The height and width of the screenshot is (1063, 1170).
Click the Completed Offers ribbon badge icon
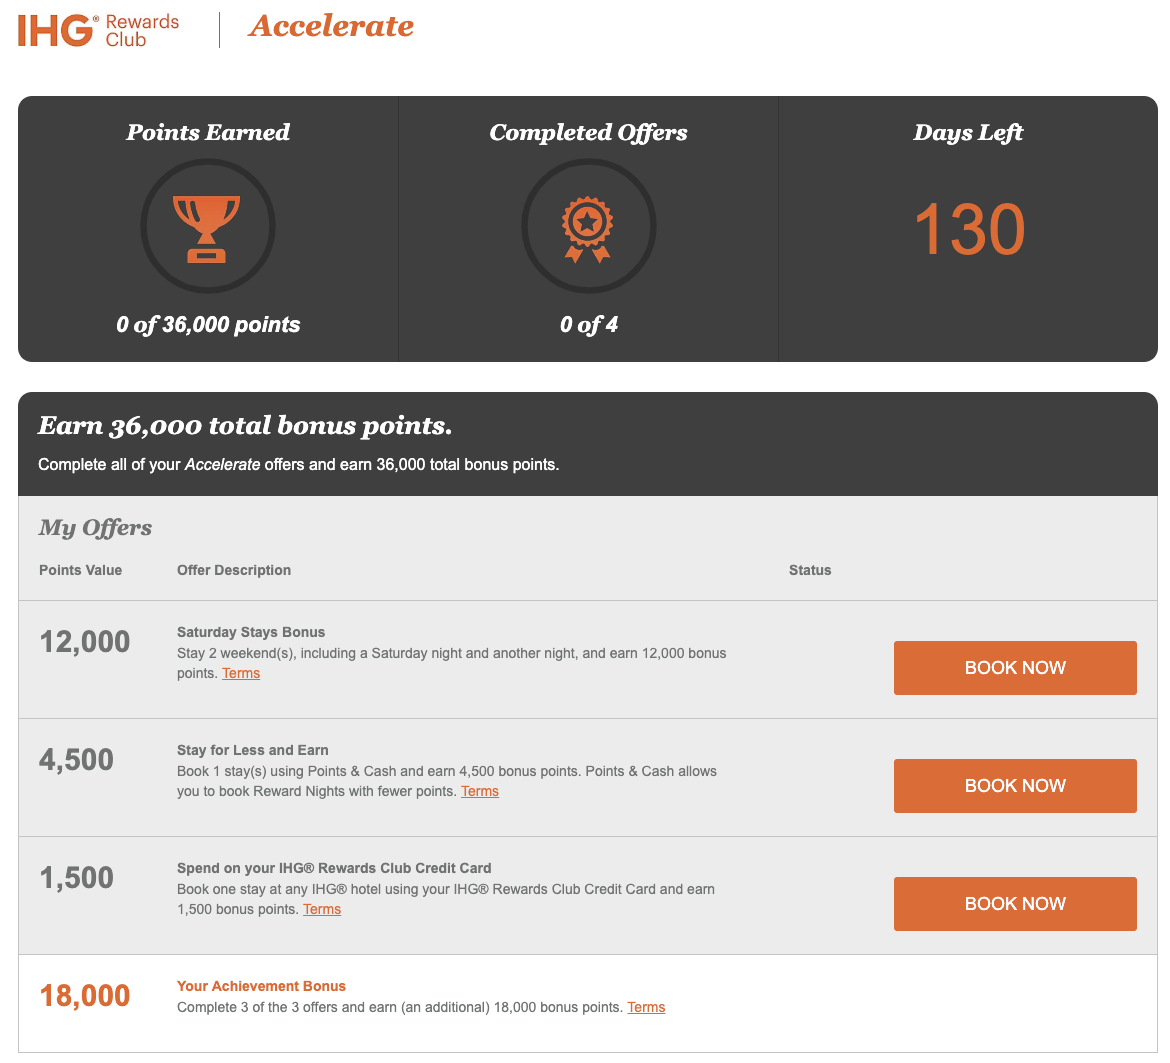tap(588, 229)
